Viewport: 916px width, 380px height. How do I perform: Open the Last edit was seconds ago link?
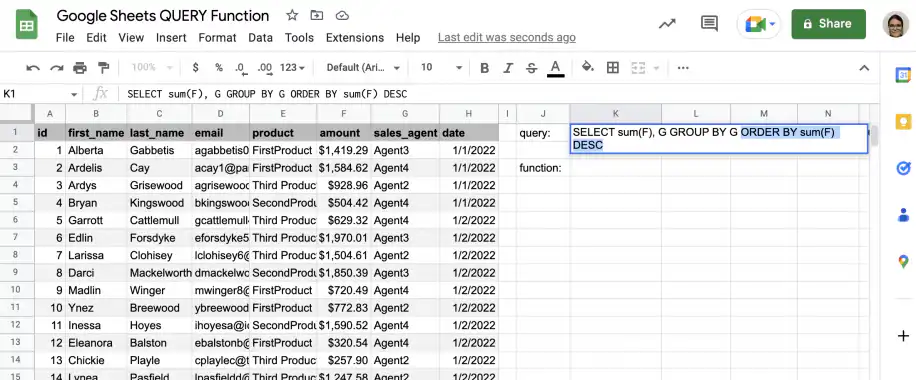tap(506, 37)
